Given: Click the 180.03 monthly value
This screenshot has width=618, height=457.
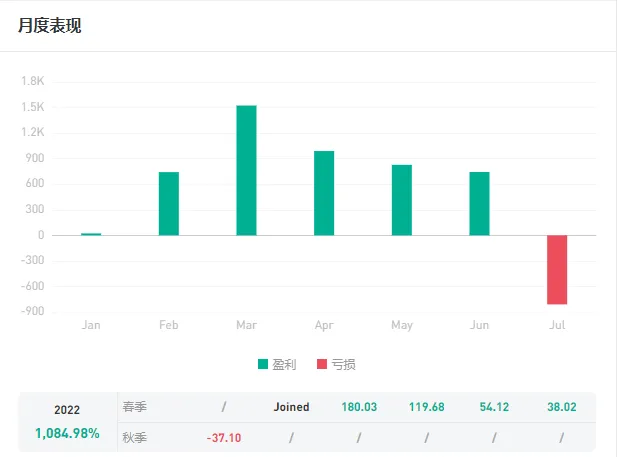Looking at the screenshot, I should 359,407.
